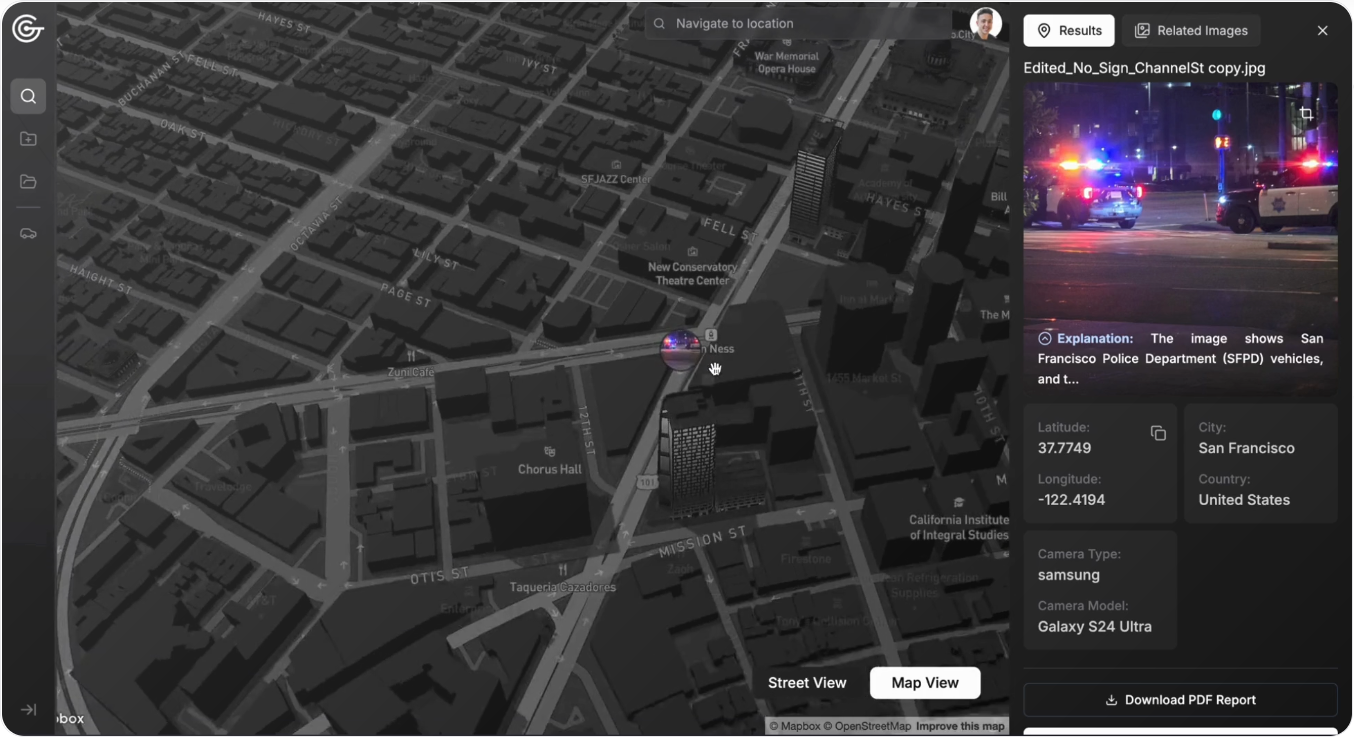The width and height of the screenshot is (1354, 737).
Task: Click the Navigate to location search field
Action: [800, 24]
